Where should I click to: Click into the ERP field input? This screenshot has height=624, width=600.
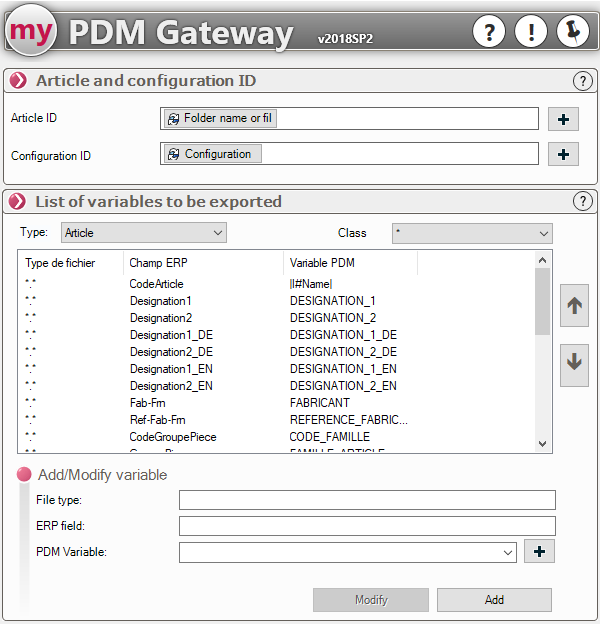coord(366,526)
